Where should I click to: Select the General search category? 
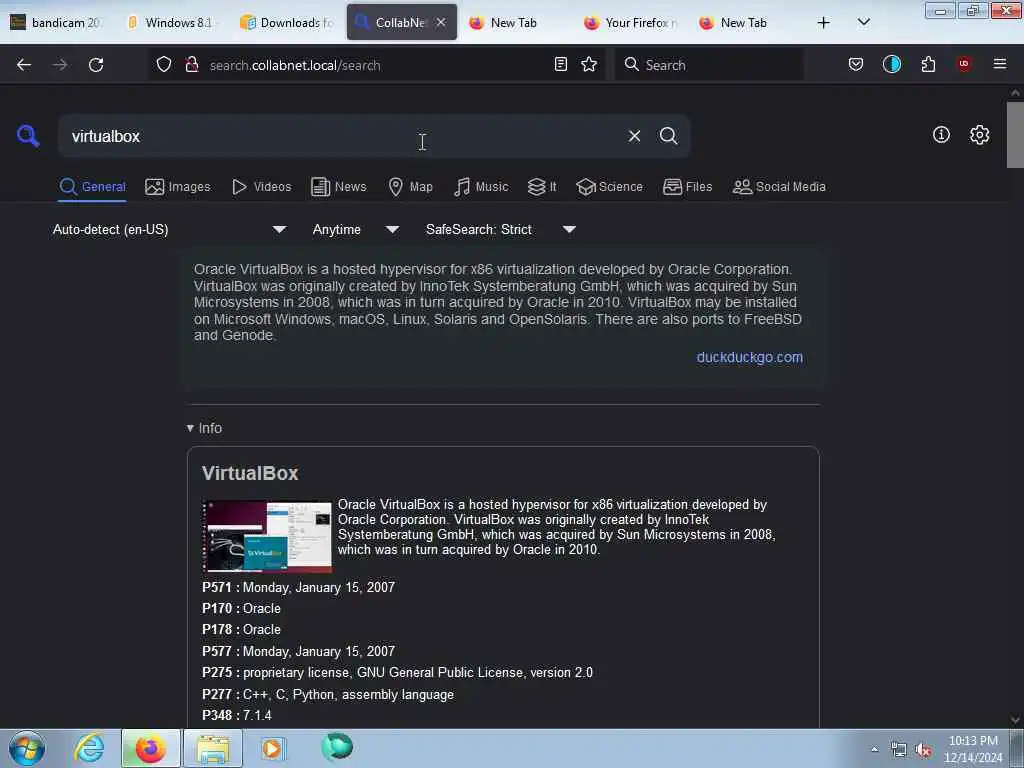[92, 187]
